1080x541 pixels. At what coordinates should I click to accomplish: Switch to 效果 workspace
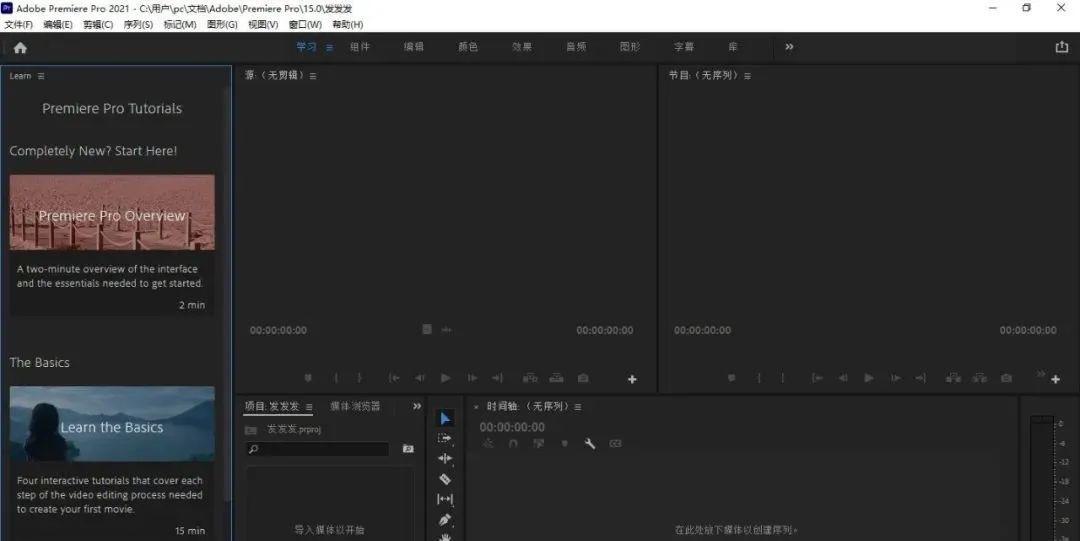(522, 47)
